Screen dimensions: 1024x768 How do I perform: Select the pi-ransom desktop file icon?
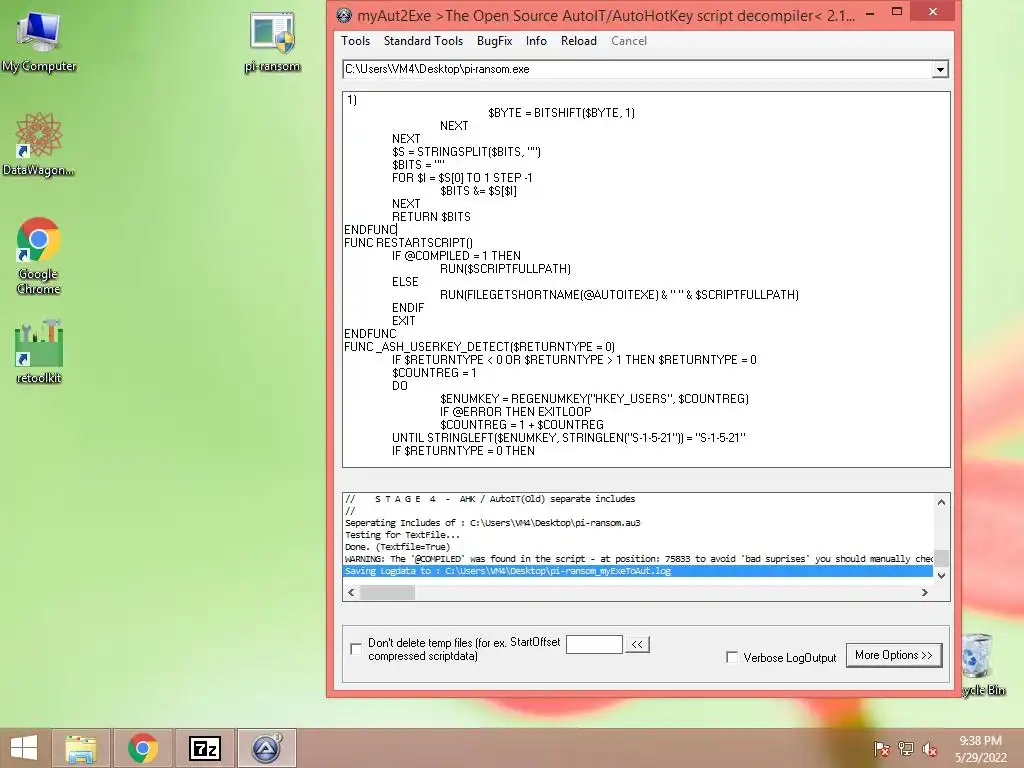[x=272, y=42]
